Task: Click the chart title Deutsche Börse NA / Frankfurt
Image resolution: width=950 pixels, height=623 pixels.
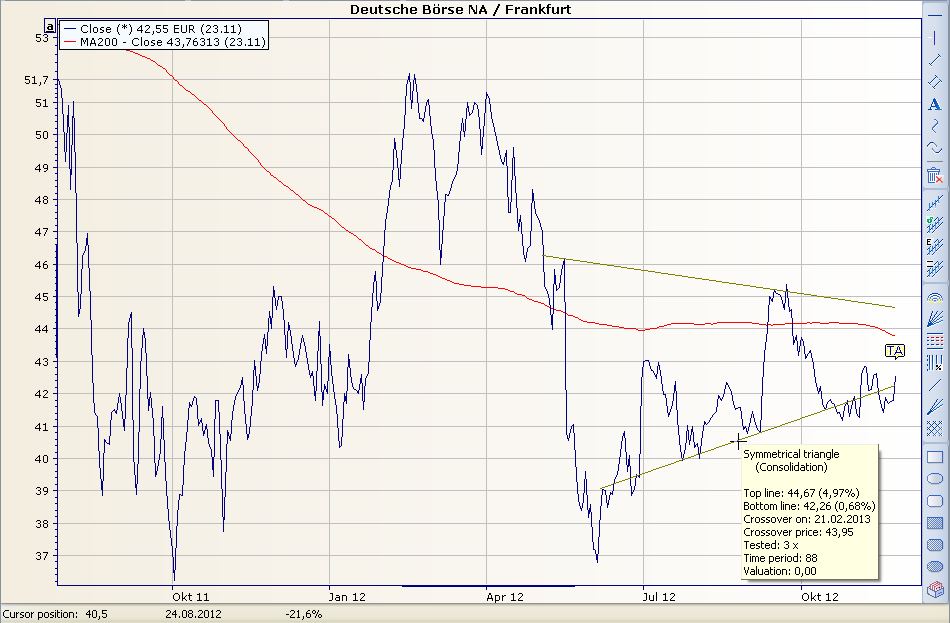Action: (x=461, y=9)
